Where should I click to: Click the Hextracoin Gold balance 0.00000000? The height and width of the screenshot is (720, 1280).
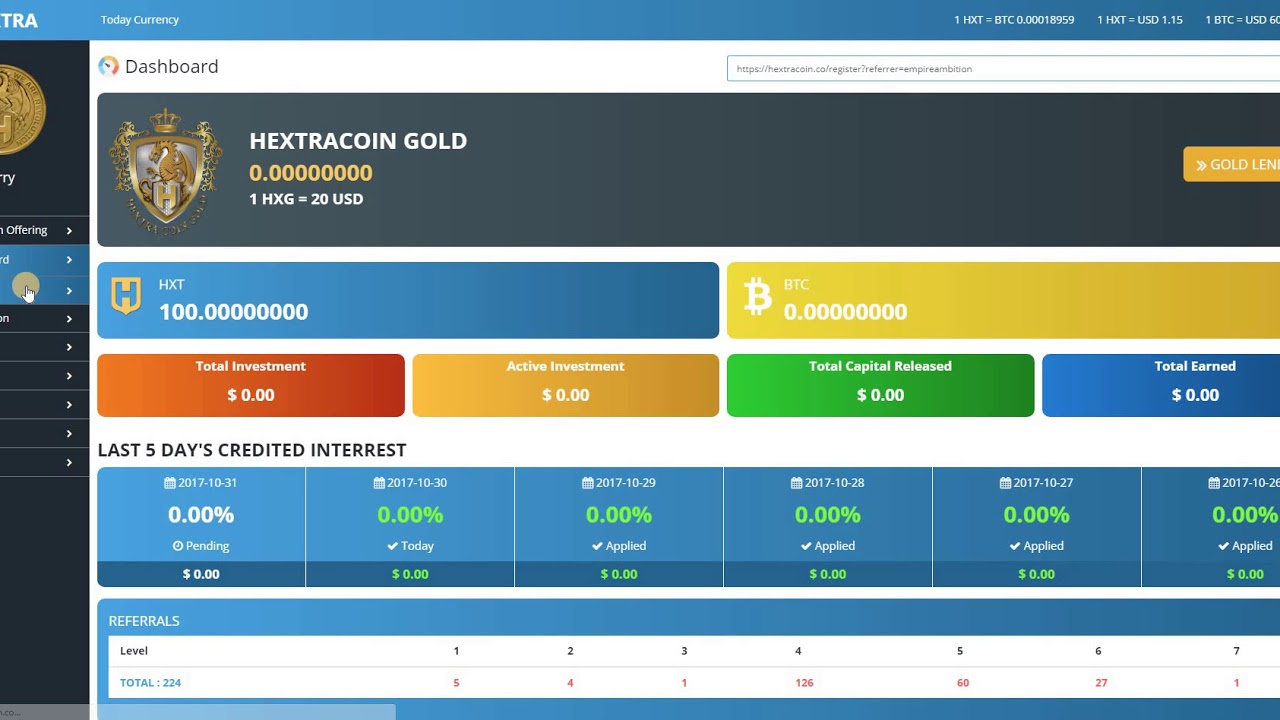(x=311, y=173)
